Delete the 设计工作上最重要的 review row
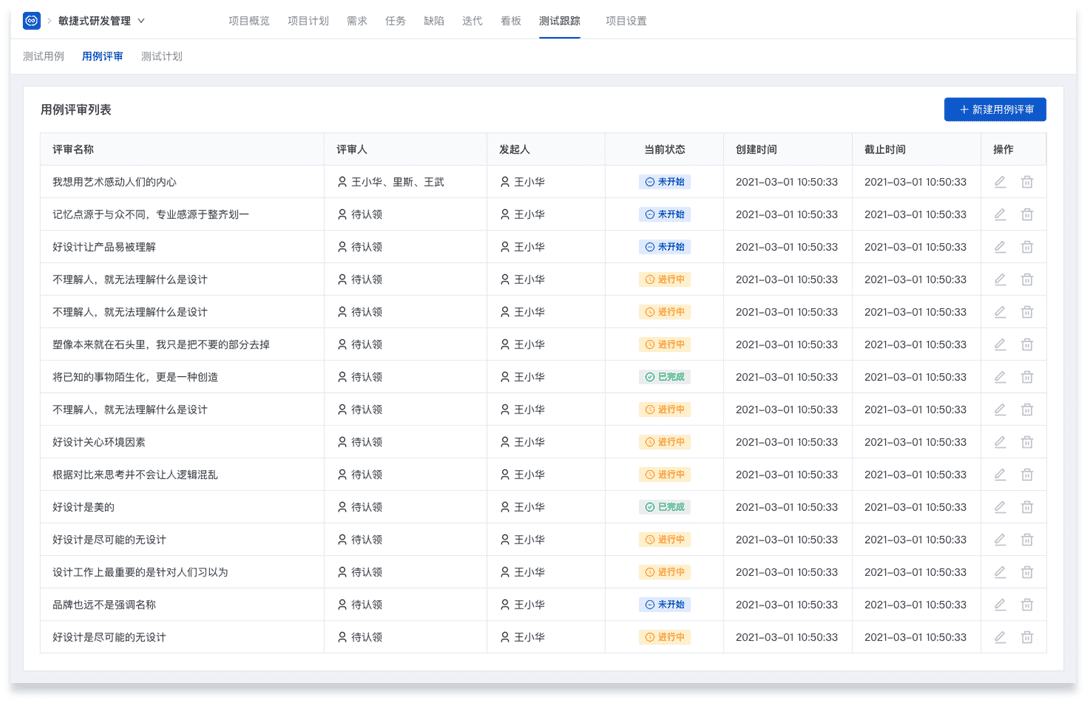 coord(1027,572)
